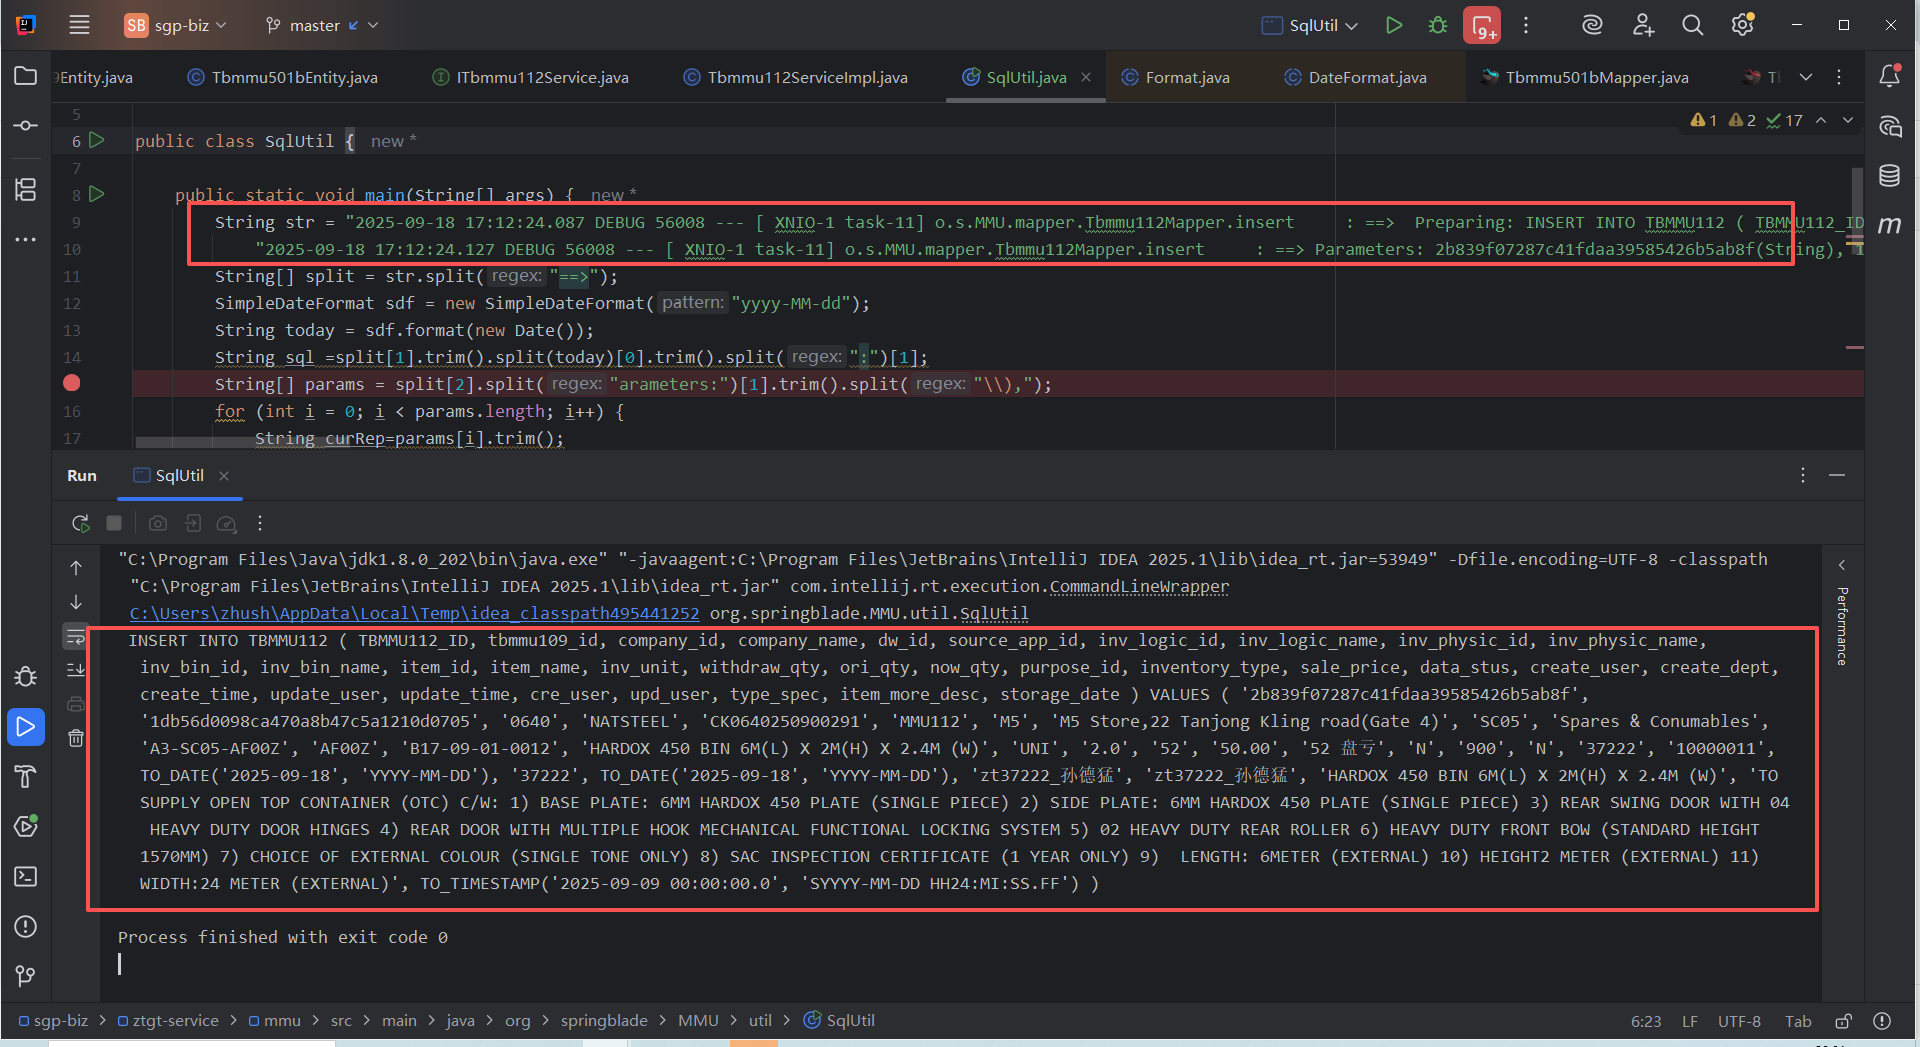Open the Commit tool window
The image size is (1920, 1047).
(26, 126)
